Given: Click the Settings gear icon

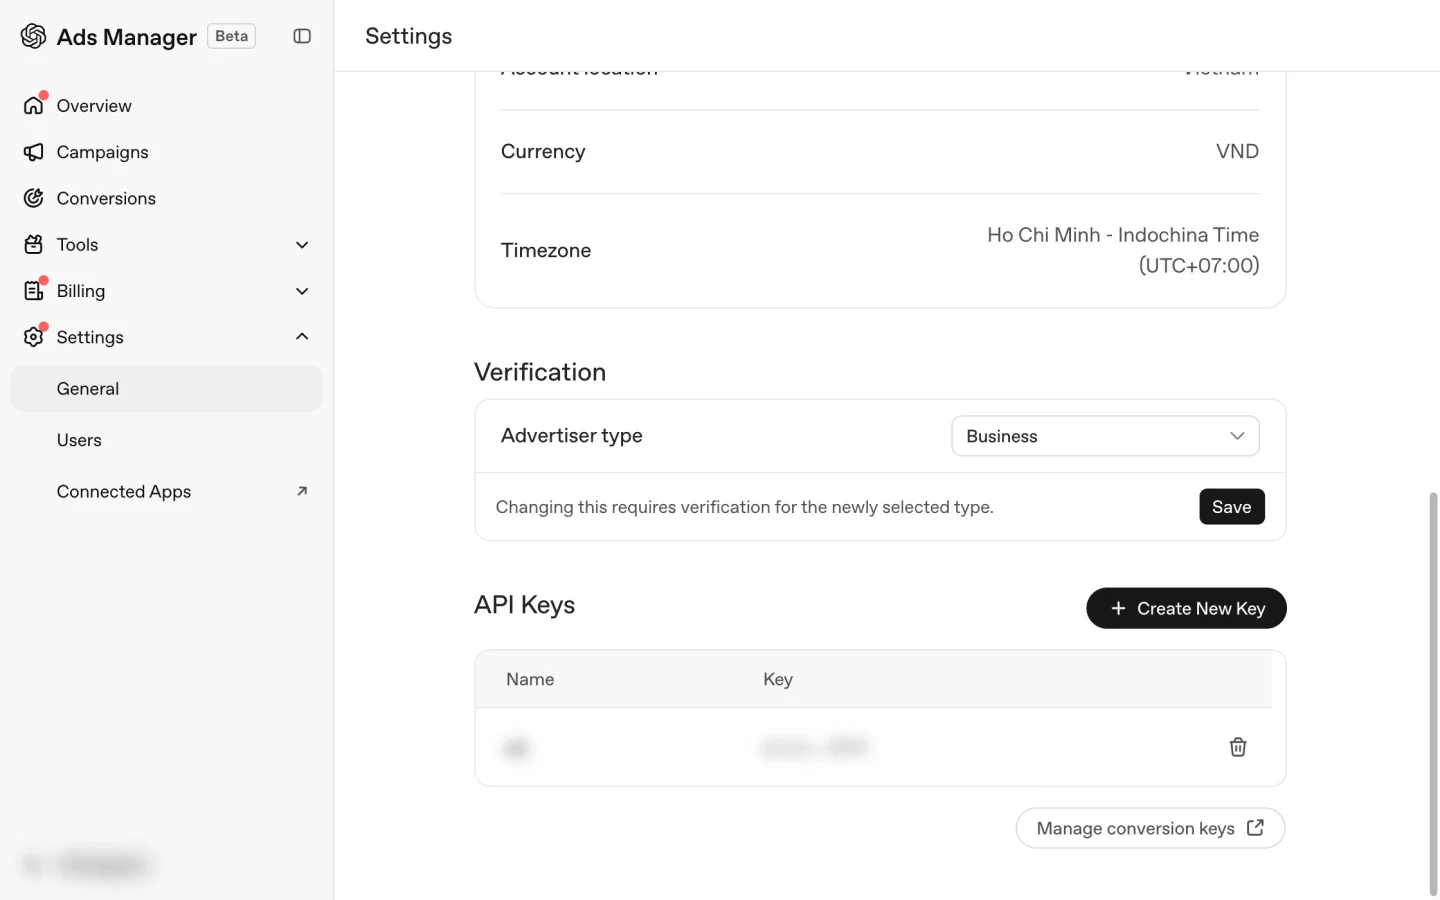Looking at the screenshot, I should coord(33,337).
